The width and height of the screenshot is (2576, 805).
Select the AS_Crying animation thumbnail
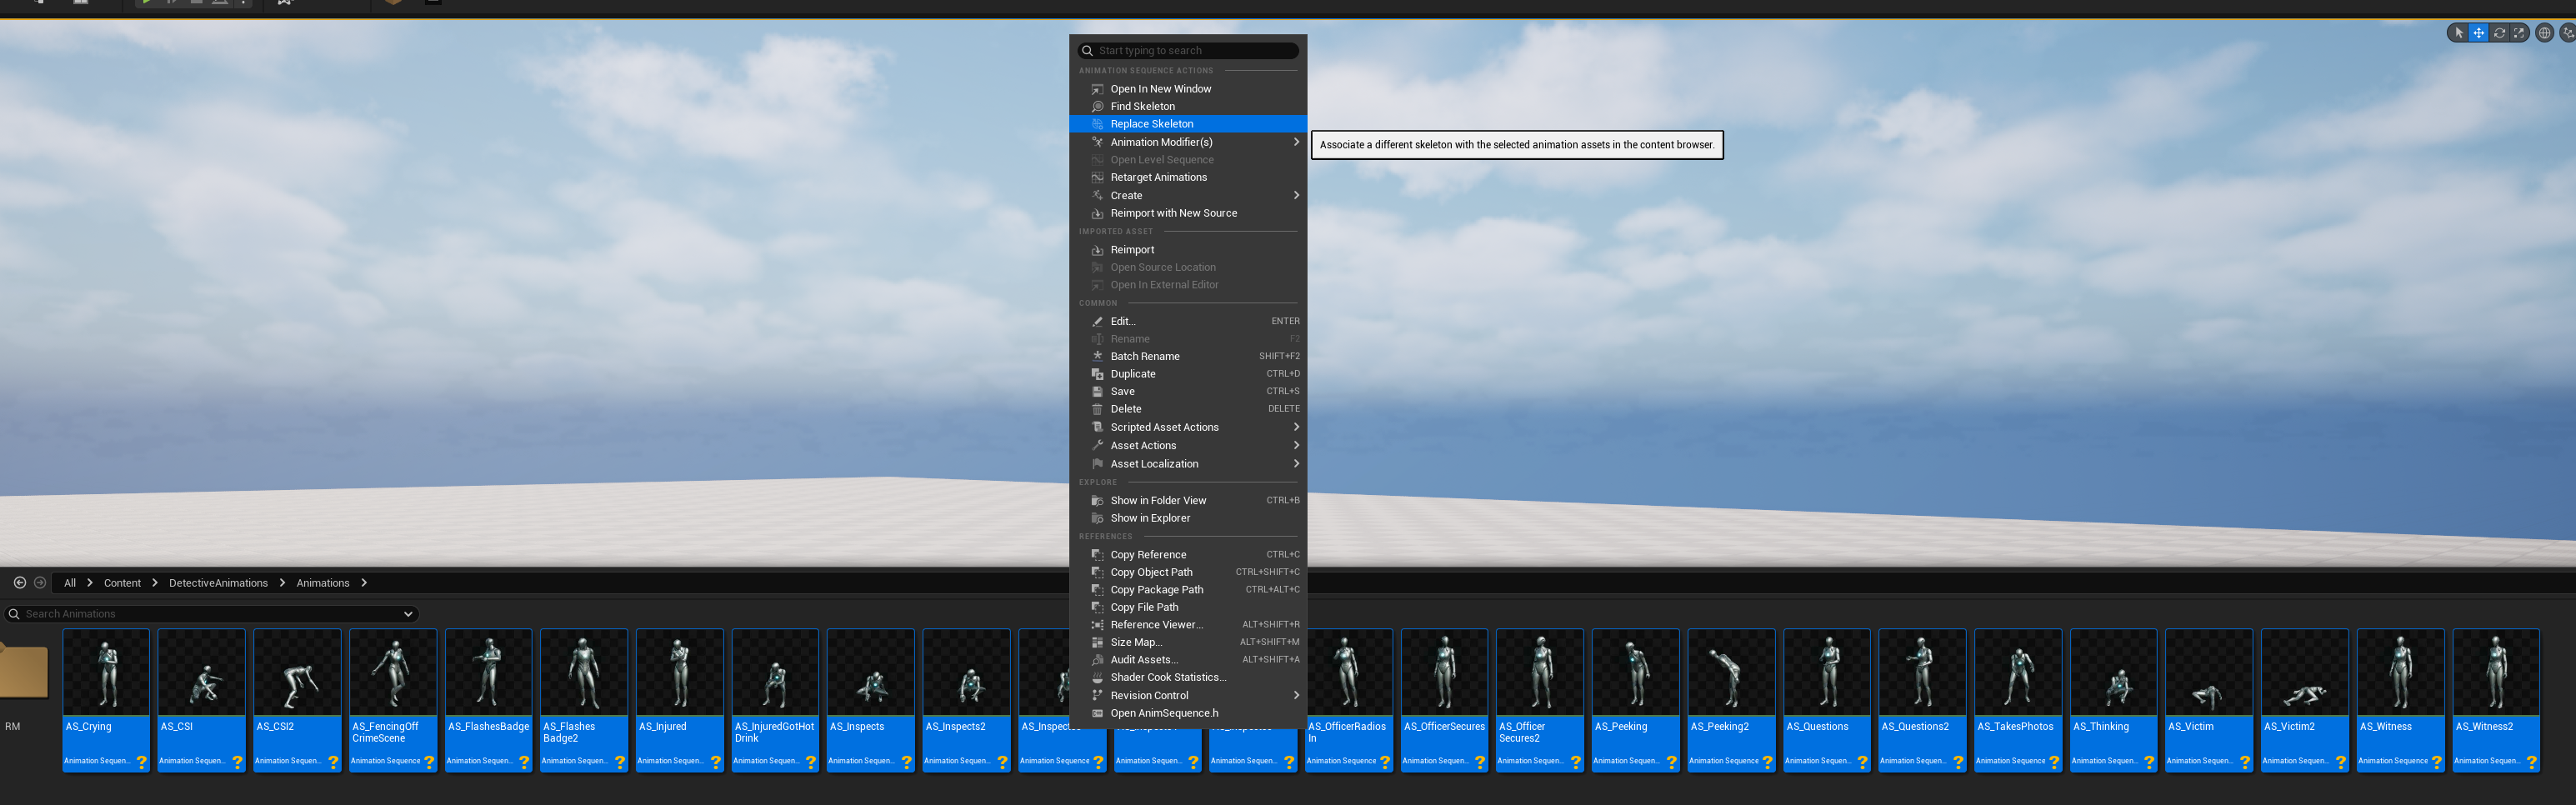106,673
